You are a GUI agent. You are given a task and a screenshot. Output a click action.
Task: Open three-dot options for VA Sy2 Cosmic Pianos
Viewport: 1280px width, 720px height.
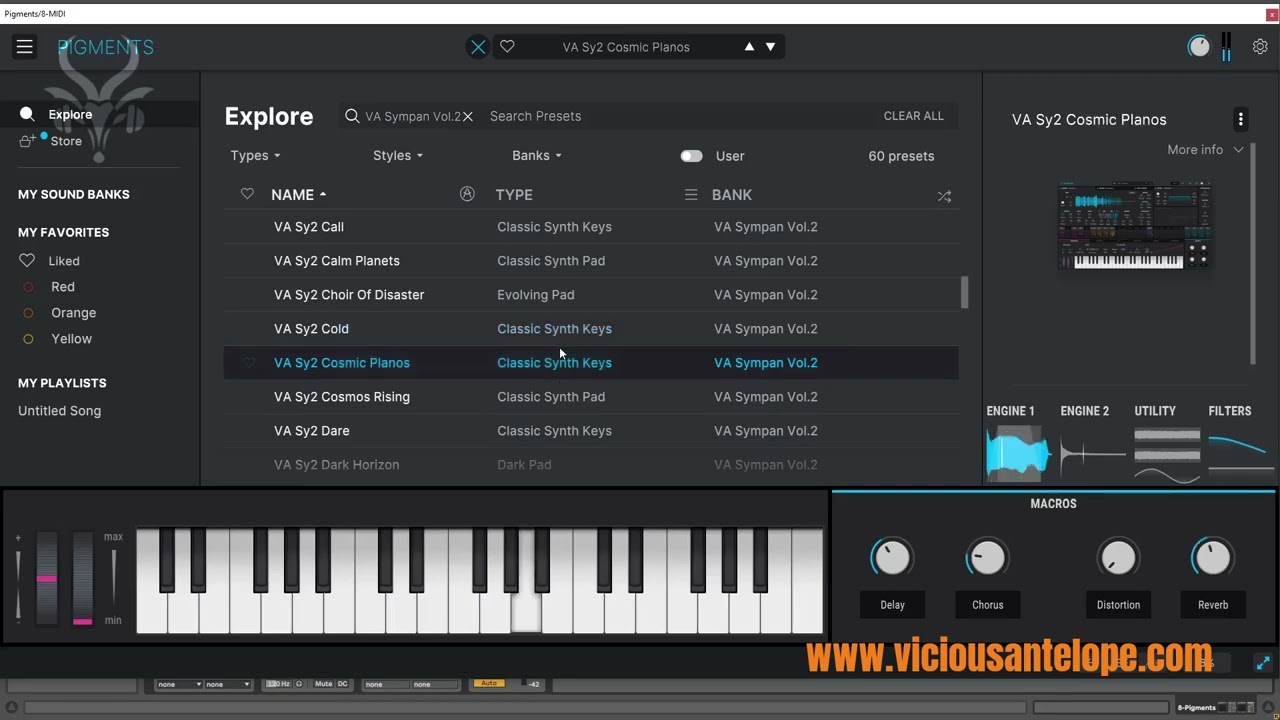(x=1241, y=119)
